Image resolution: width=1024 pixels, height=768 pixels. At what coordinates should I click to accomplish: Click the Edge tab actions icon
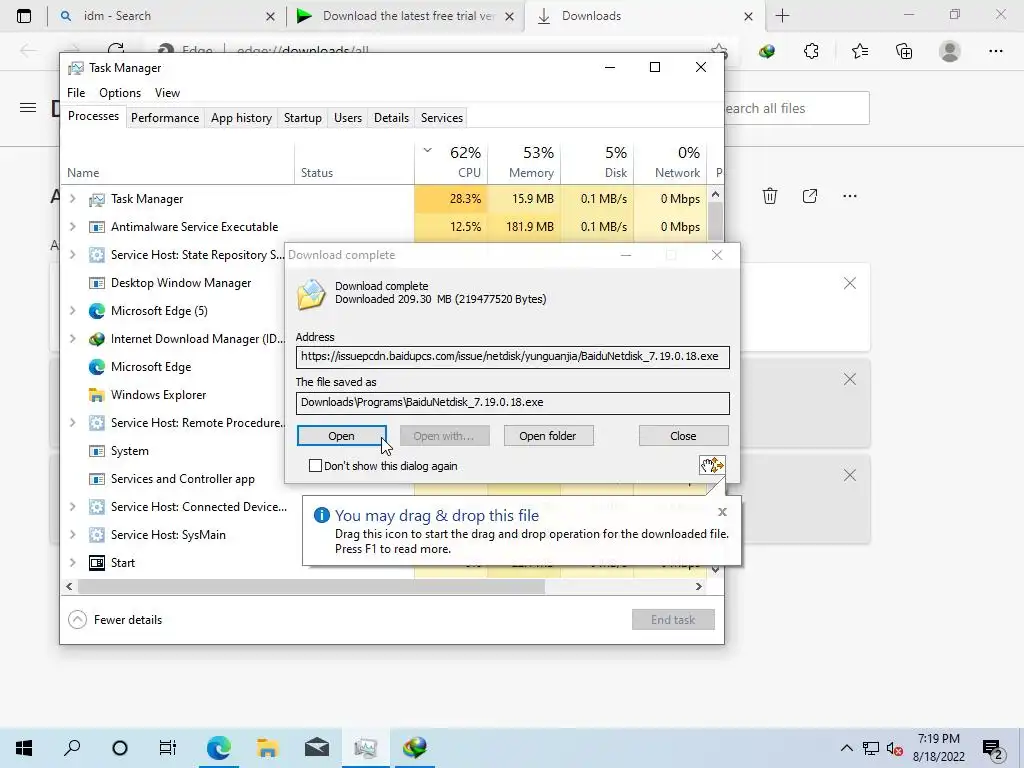pos(24,16)
